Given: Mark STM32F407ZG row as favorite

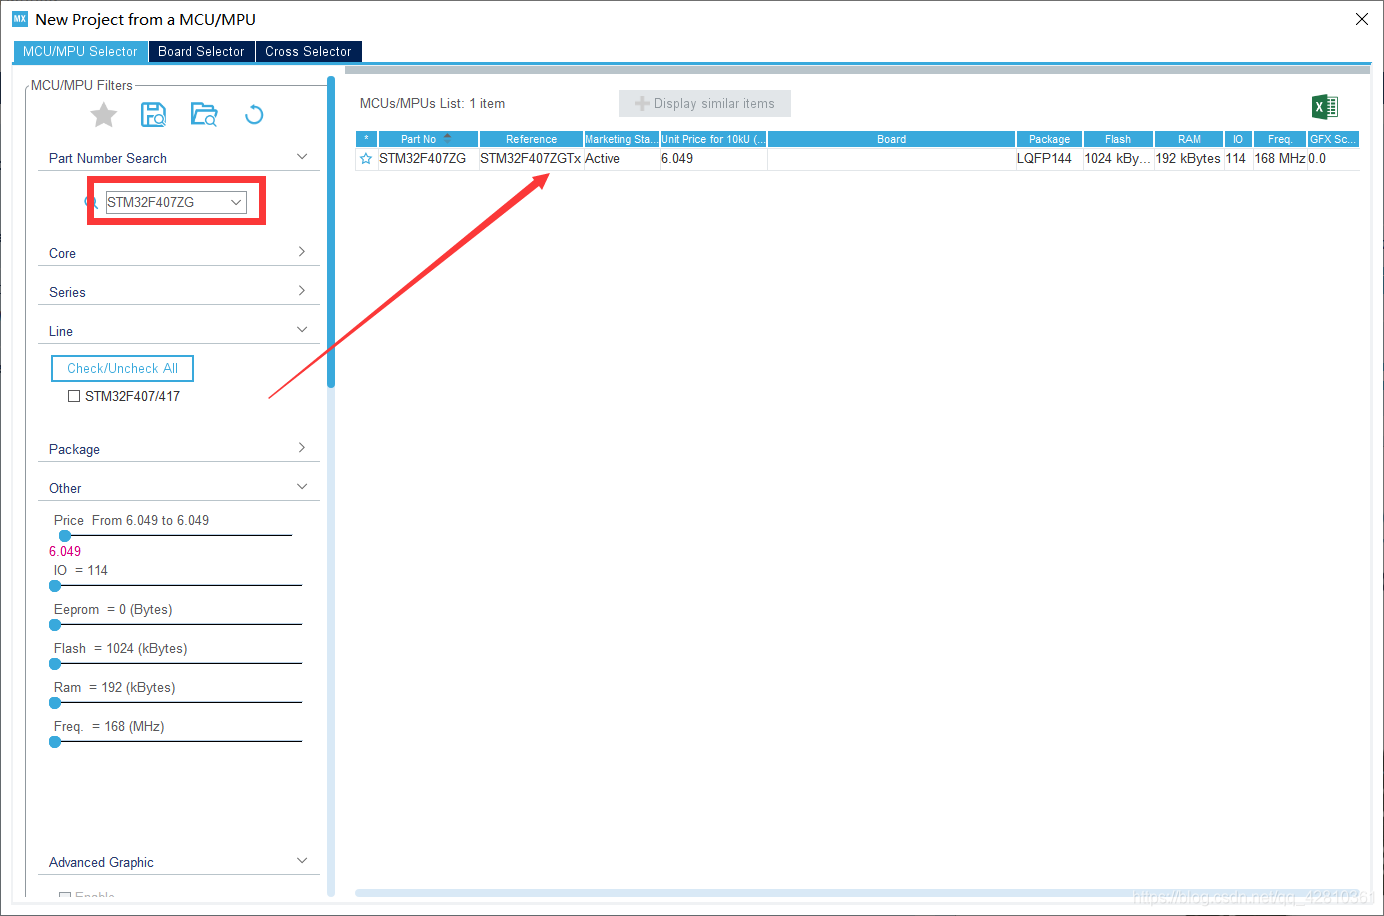Looking at the screenshot, I should click(366, 159).
